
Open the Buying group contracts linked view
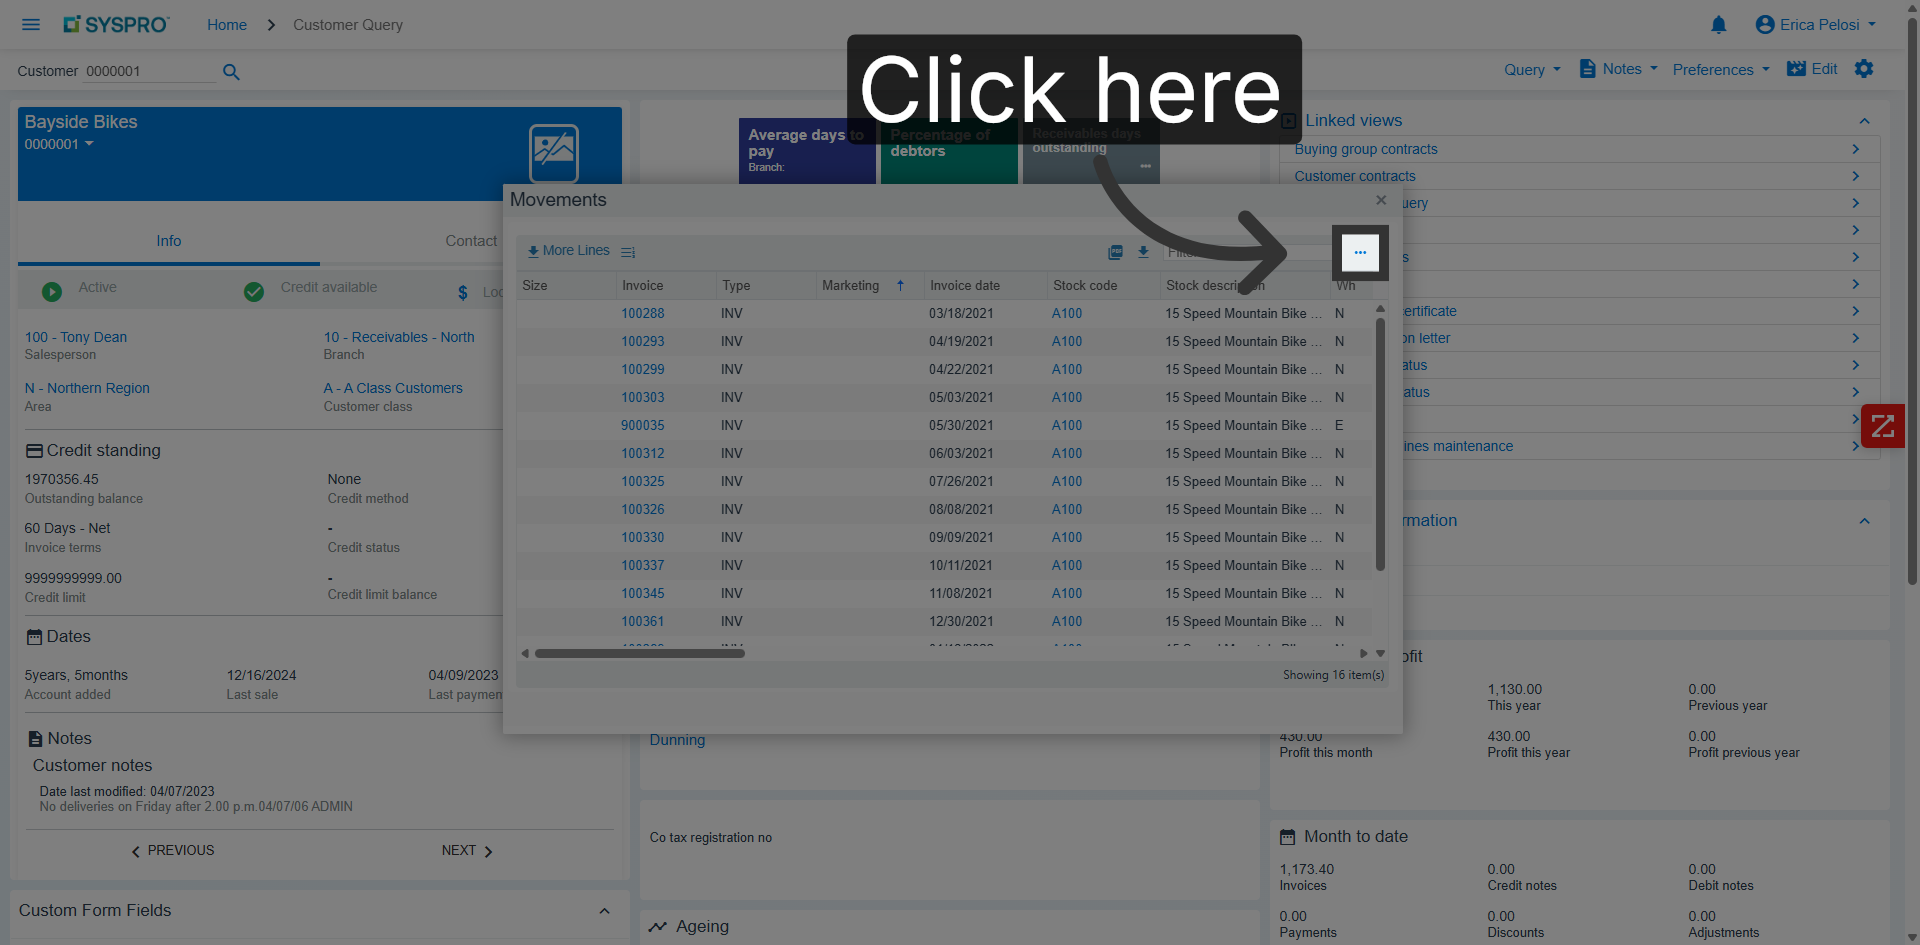click(x=1366, y=149)
